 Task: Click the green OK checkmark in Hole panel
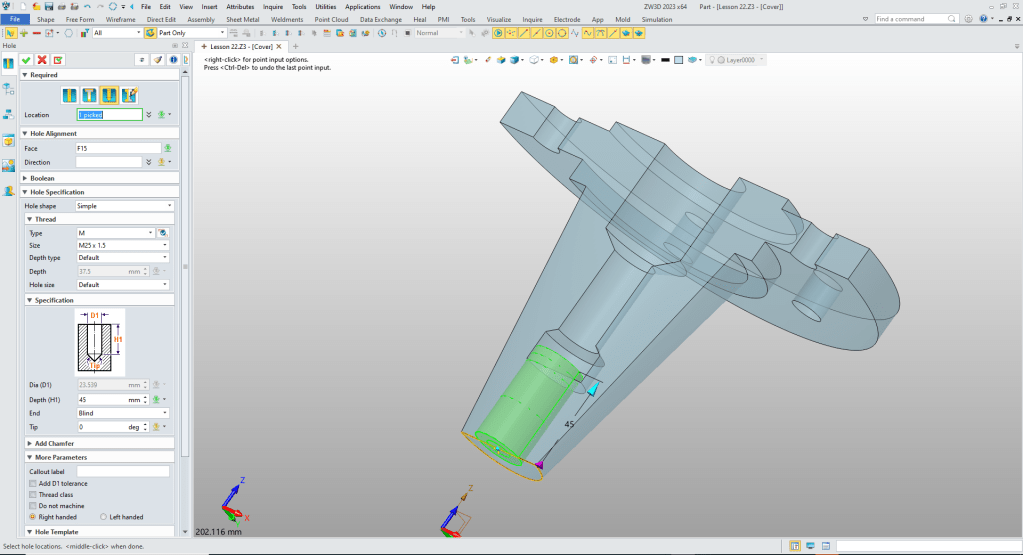[26, 60]
